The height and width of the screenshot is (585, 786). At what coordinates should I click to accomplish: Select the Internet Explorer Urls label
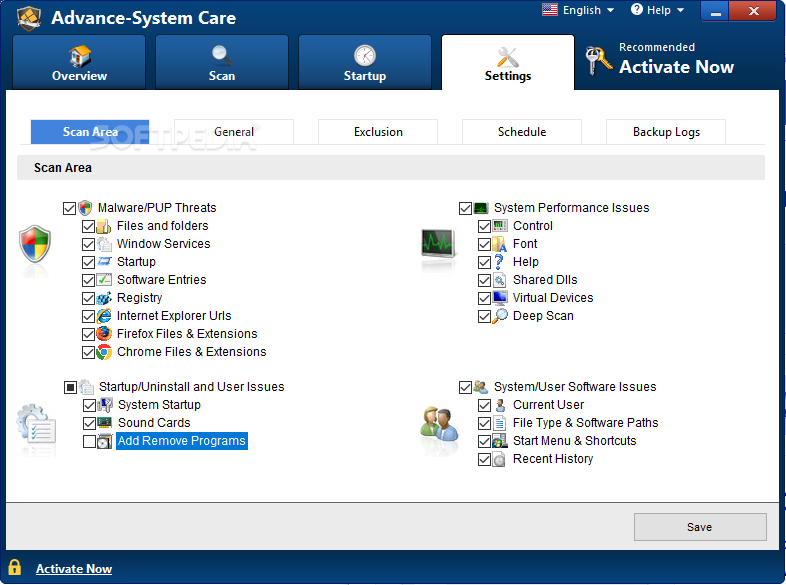tap(174, 316)
